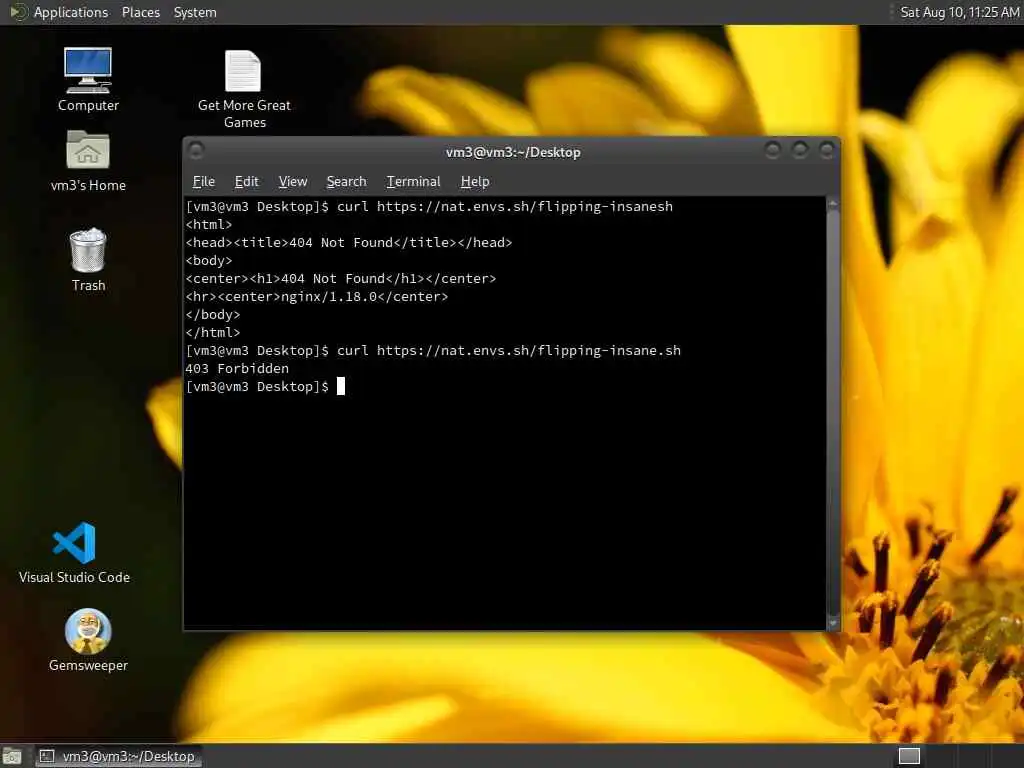The height and width of the screenshot is (768, 1024).
Task: Click the workspace switcher in bottom panel
Action: point(909,756)
